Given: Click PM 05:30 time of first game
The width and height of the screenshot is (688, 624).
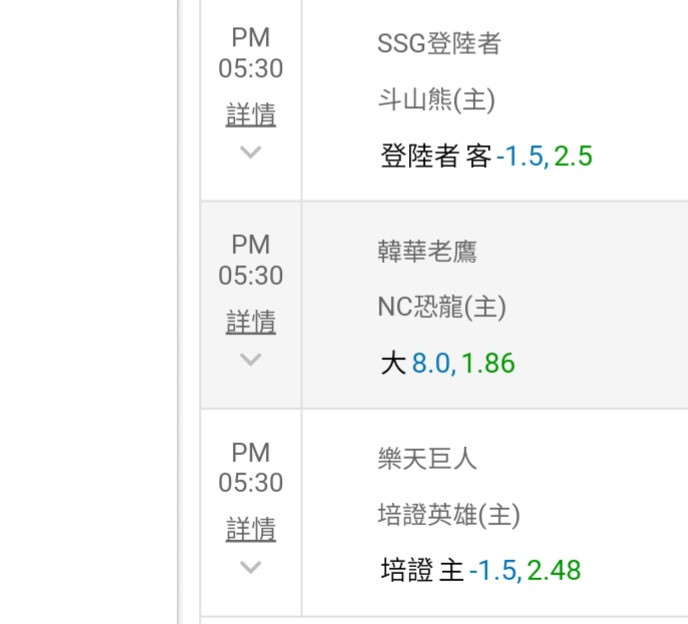Looking at the screenshot, I should tap(251, 53).
